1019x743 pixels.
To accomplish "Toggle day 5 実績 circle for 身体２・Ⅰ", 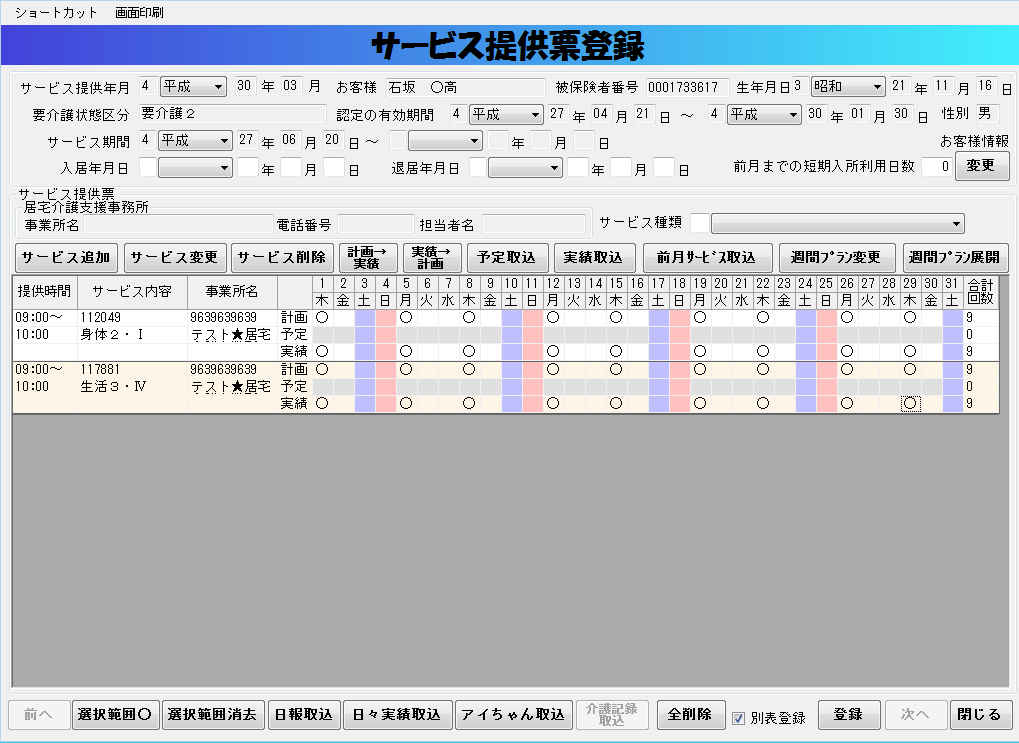I will pos(406,352).
